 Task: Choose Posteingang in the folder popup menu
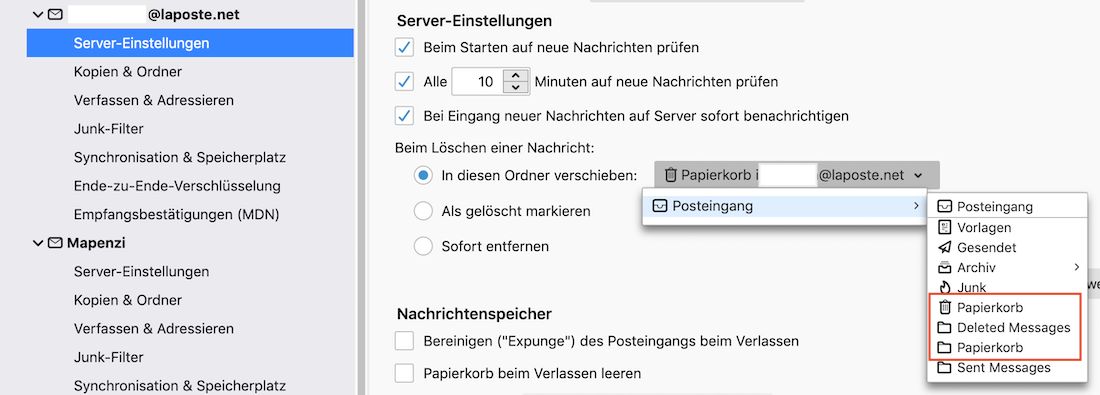(x=784, y=206)
